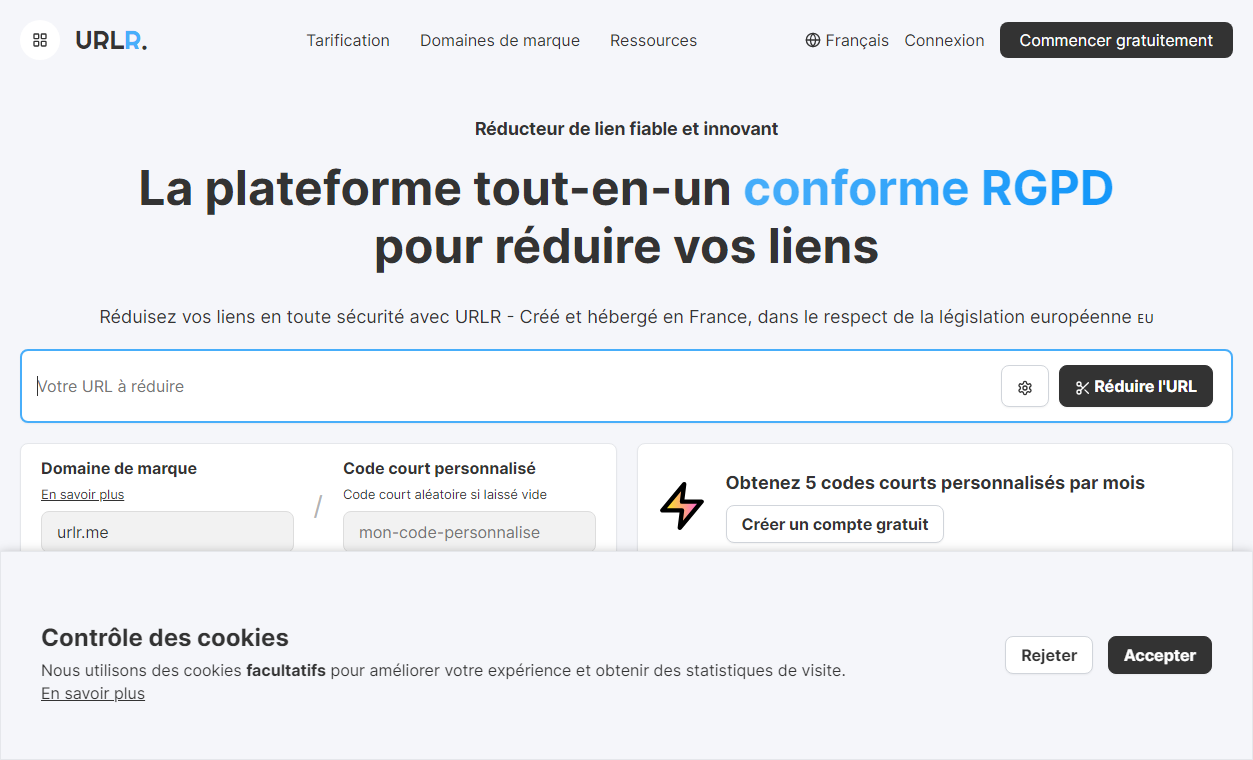Open the grid apps menu icon

pyautogui.click(x=40, y=40)
